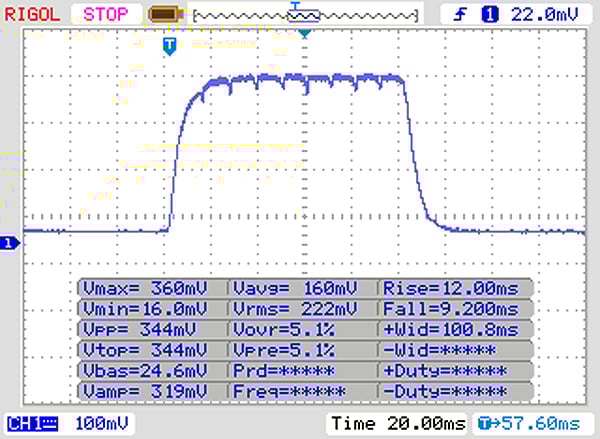Click the 57.60ms trigger offset readout
Viewport: 600px width, 439px height.
coord(529,424)
